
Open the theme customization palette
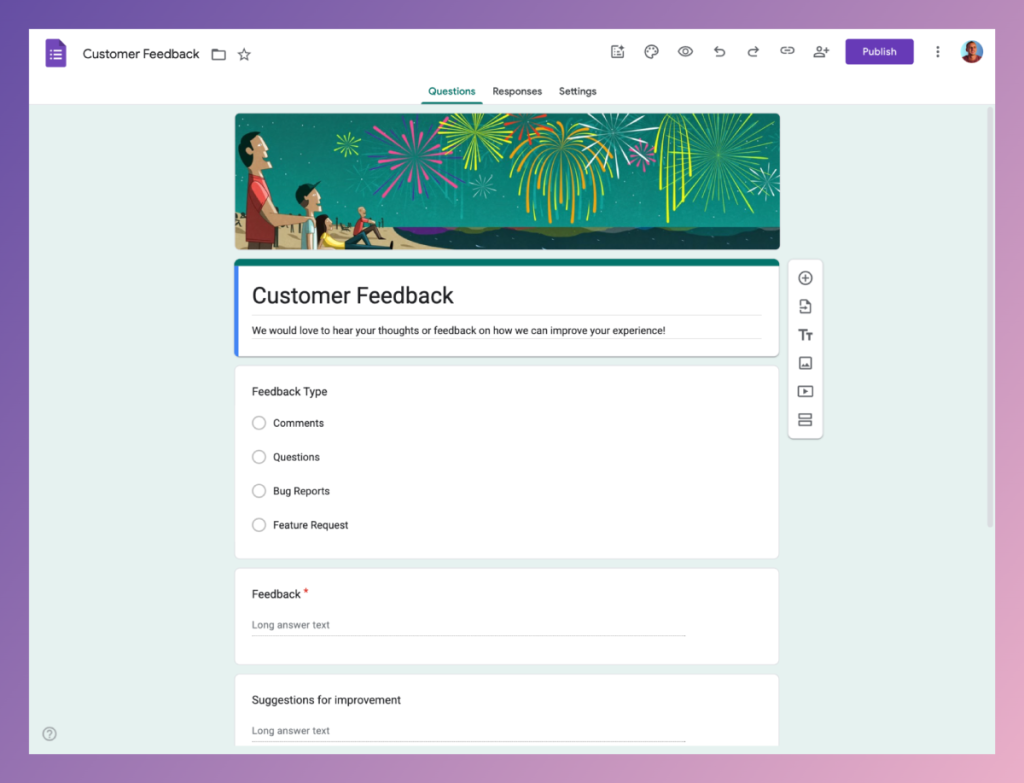651,51
